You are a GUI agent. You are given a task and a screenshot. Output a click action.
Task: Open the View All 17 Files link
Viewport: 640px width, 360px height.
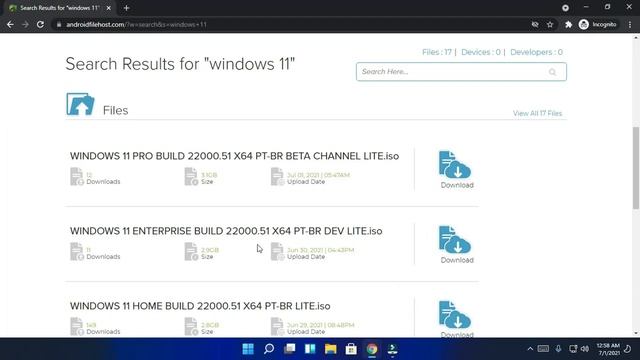[537, 113]
